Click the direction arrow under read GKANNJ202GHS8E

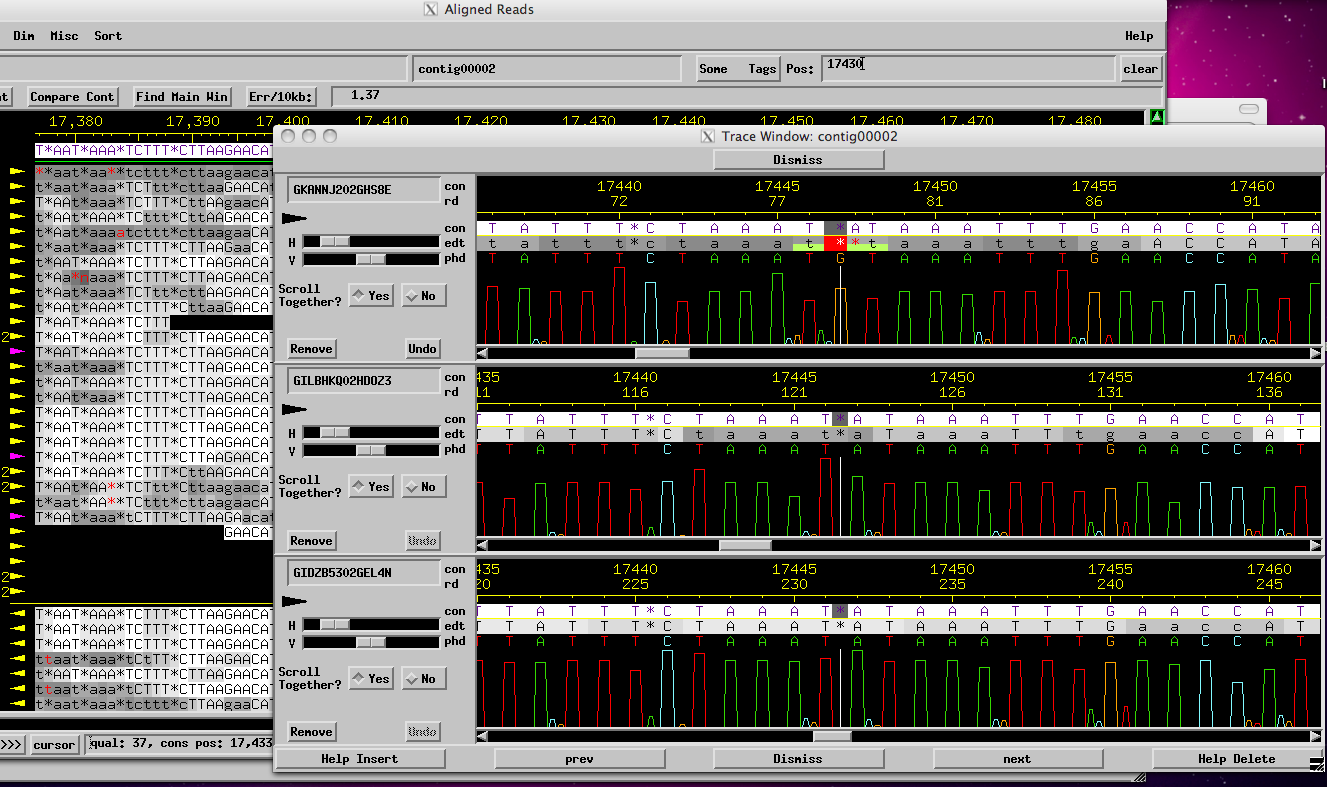[294, 217]
